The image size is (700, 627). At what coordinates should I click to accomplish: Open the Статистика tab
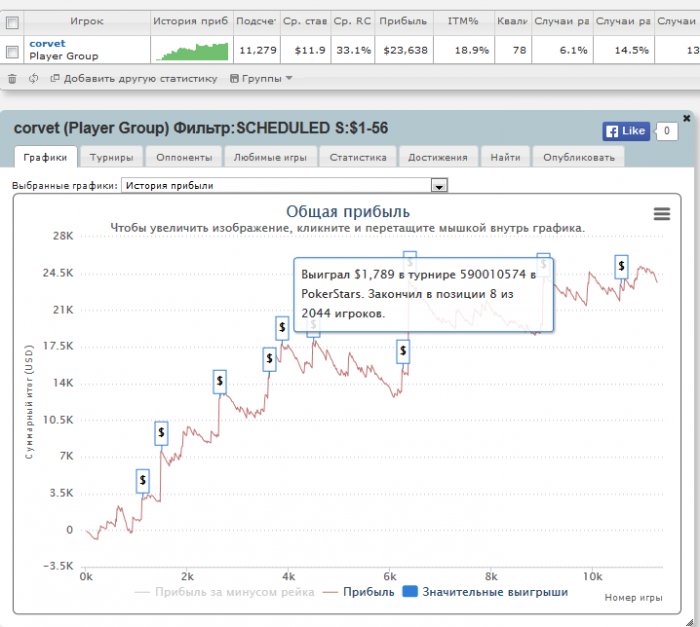coord(358,157)
